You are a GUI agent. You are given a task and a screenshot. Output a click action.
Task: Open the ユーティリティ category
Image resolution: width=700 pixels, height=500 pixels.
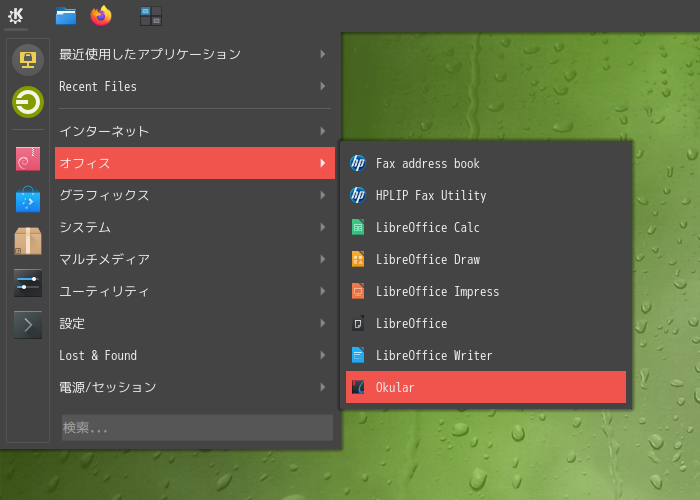pos(195,291)
